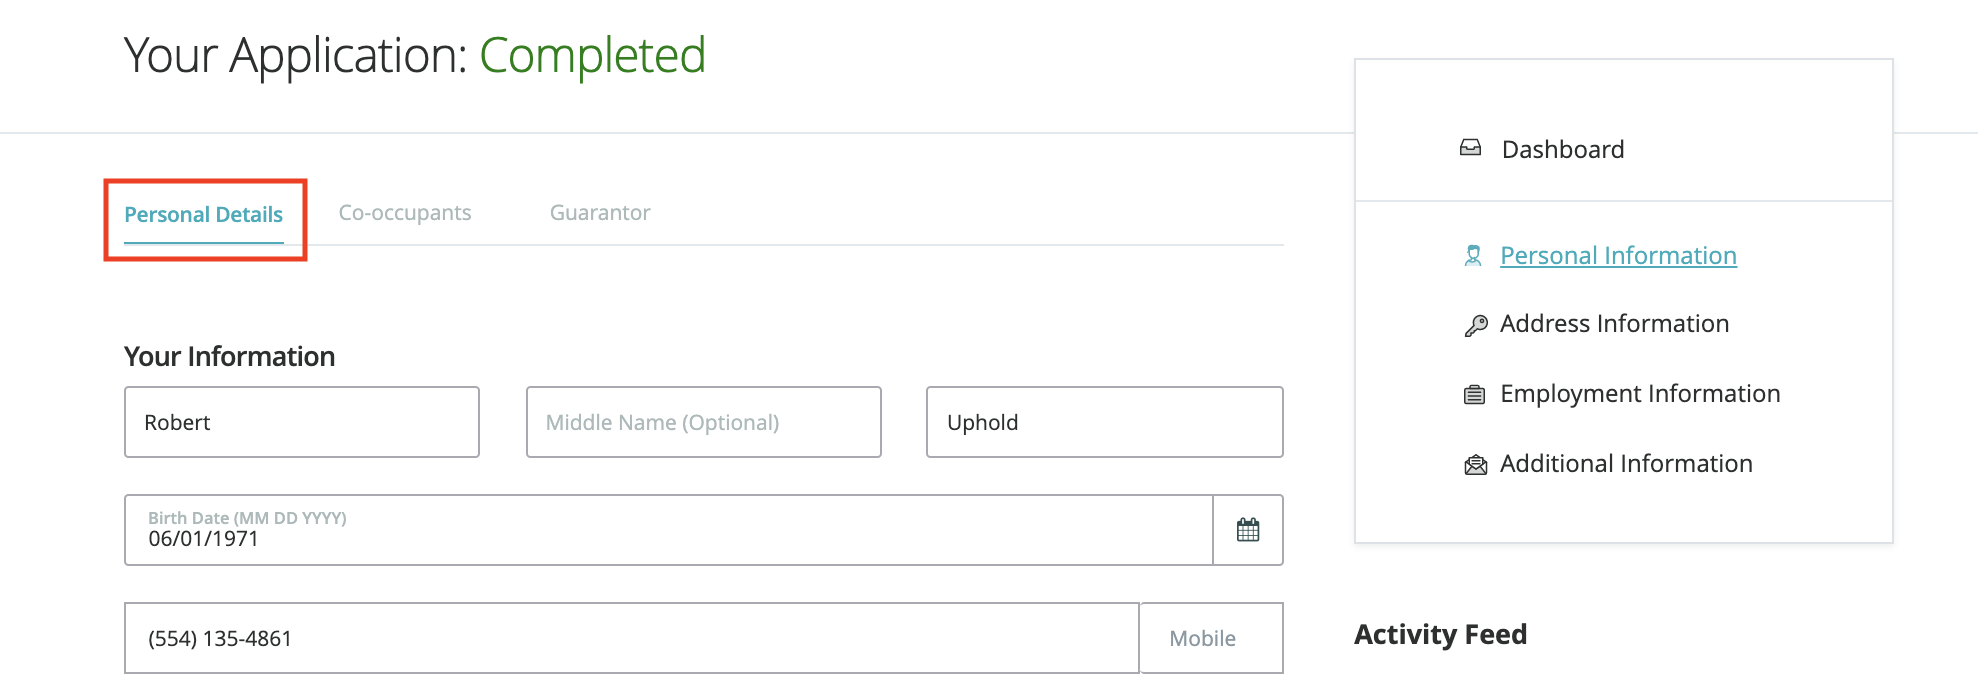Switch to the Co-occupants tab
This screenshot has height=684, width=1978.
pyautogui.click(x=405, y=213)
